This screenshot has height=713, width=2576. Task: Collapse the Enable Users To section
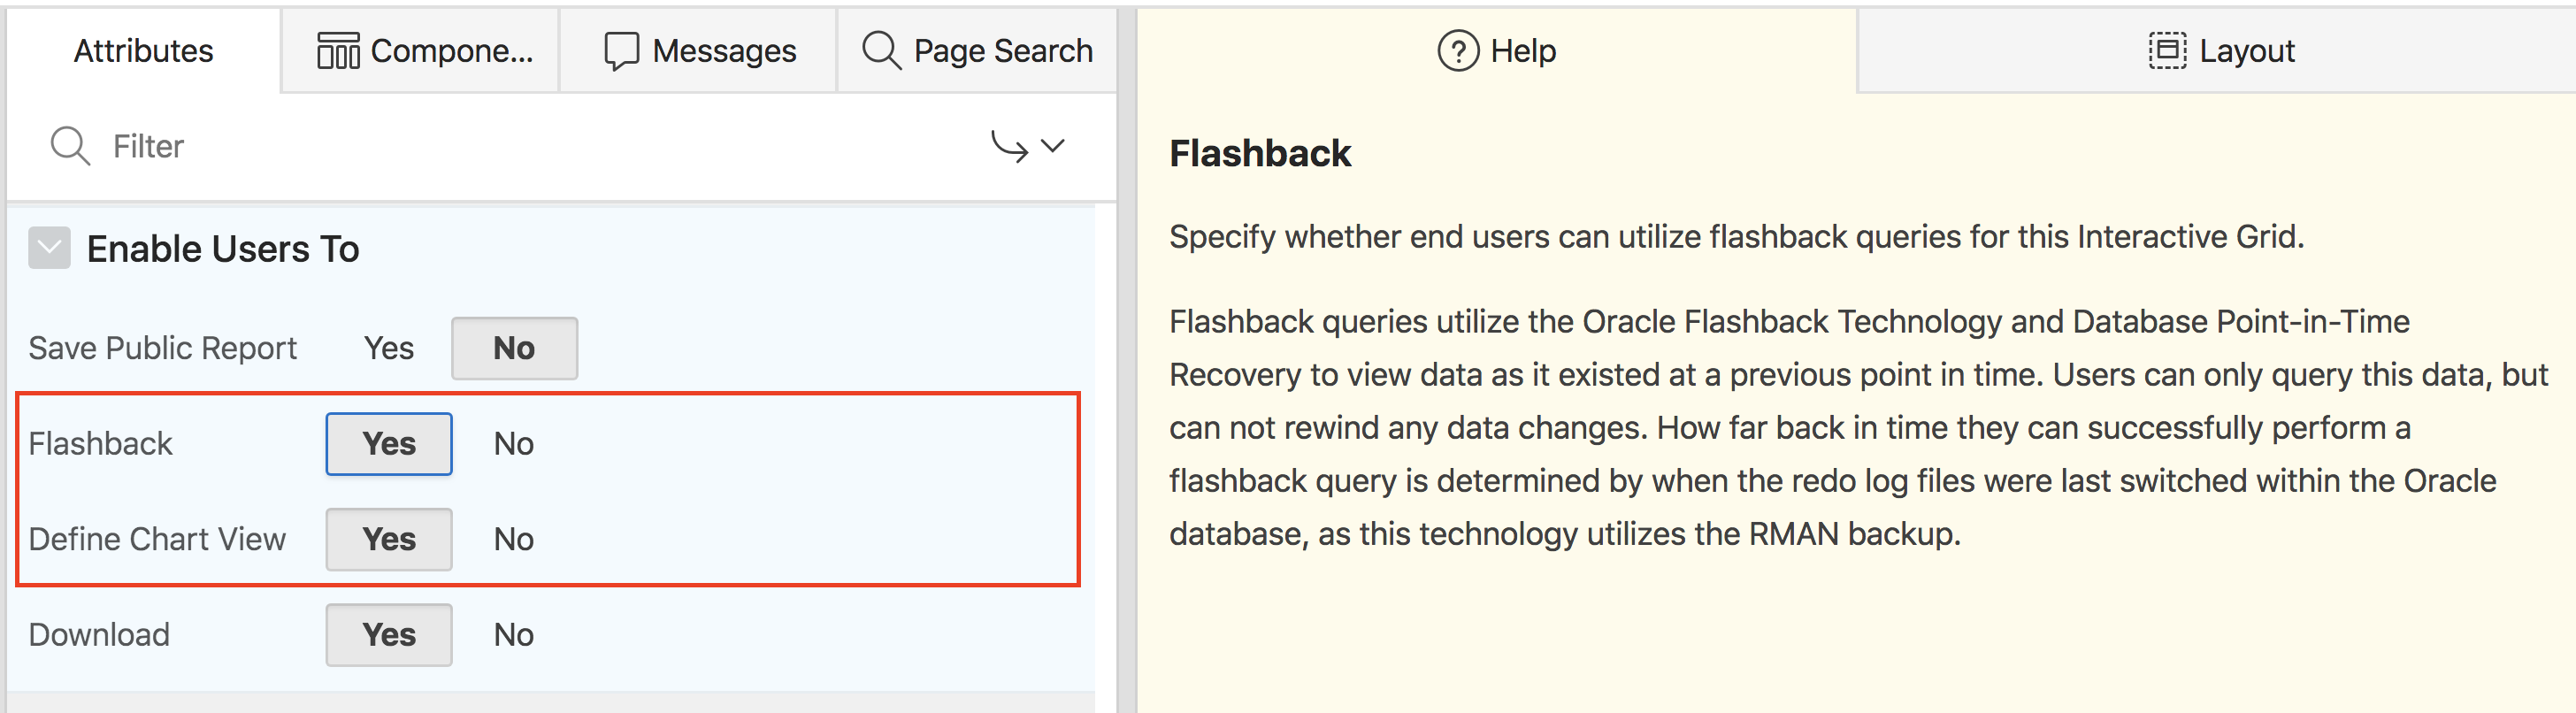pyautogui.click(x=49, y=248)
